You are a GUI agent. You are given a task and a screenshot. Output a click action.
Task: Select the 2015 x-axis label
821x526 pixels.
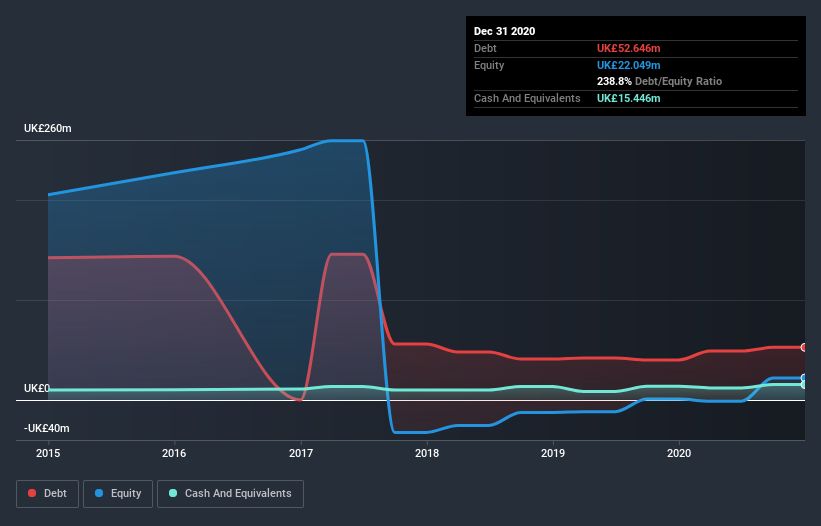click(48, 453)
